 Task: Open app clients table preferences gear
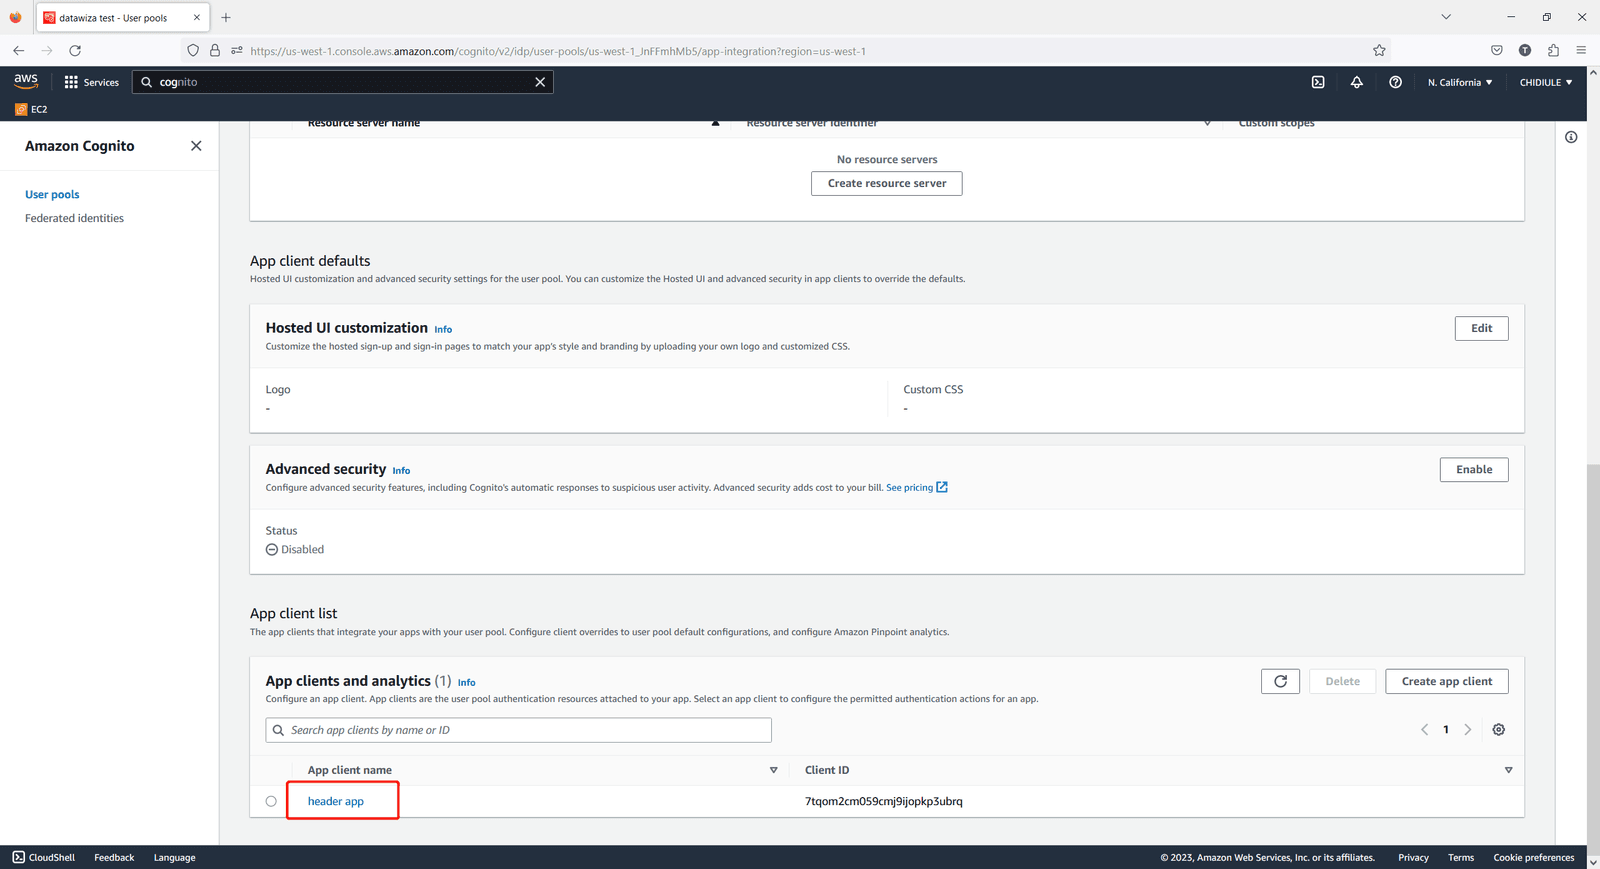[1498, 730]
